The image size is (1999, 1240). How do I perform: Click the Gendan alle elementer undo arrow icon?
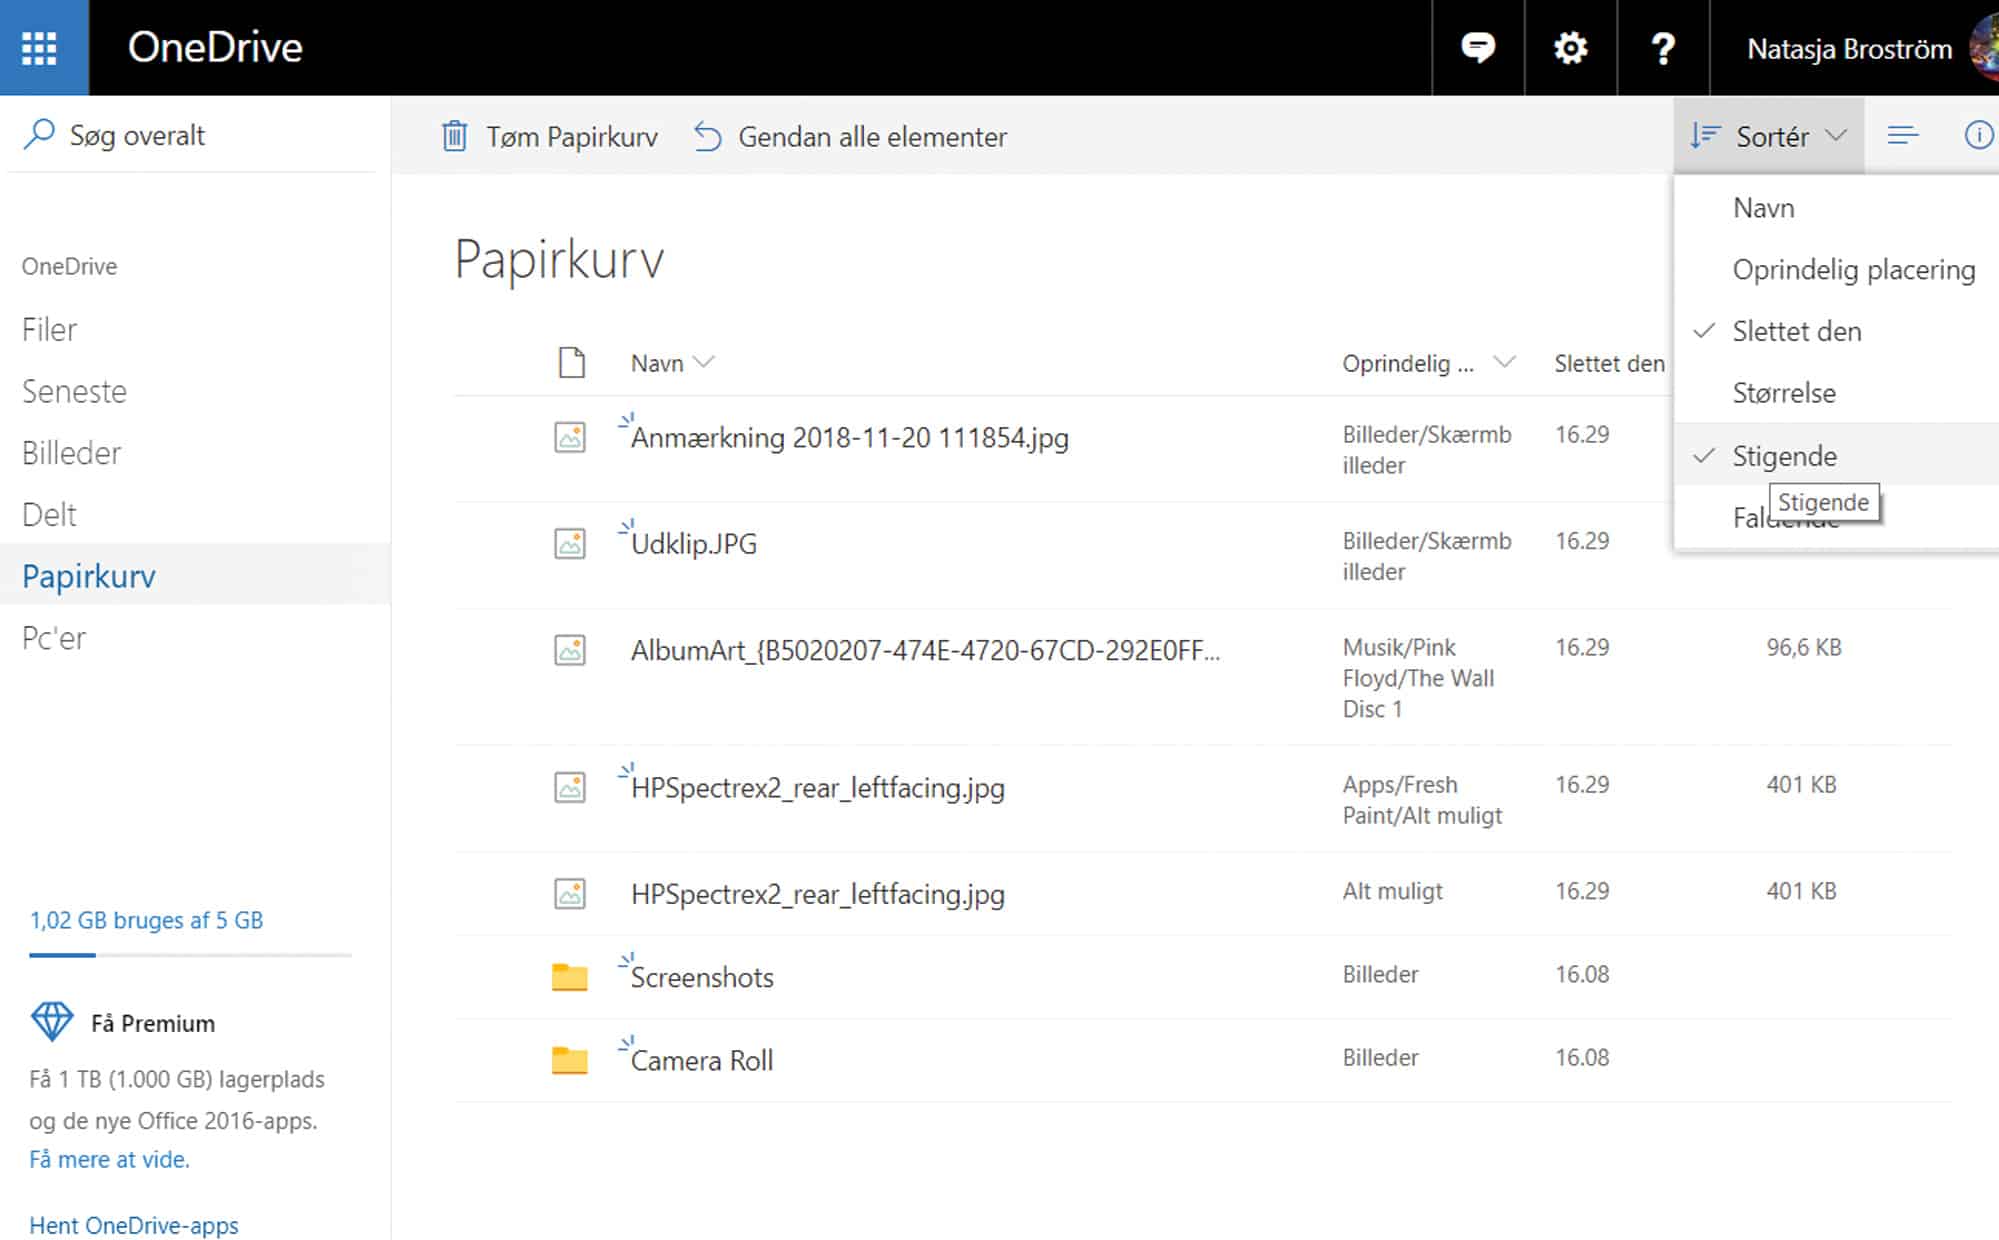[x=708, y=136]
